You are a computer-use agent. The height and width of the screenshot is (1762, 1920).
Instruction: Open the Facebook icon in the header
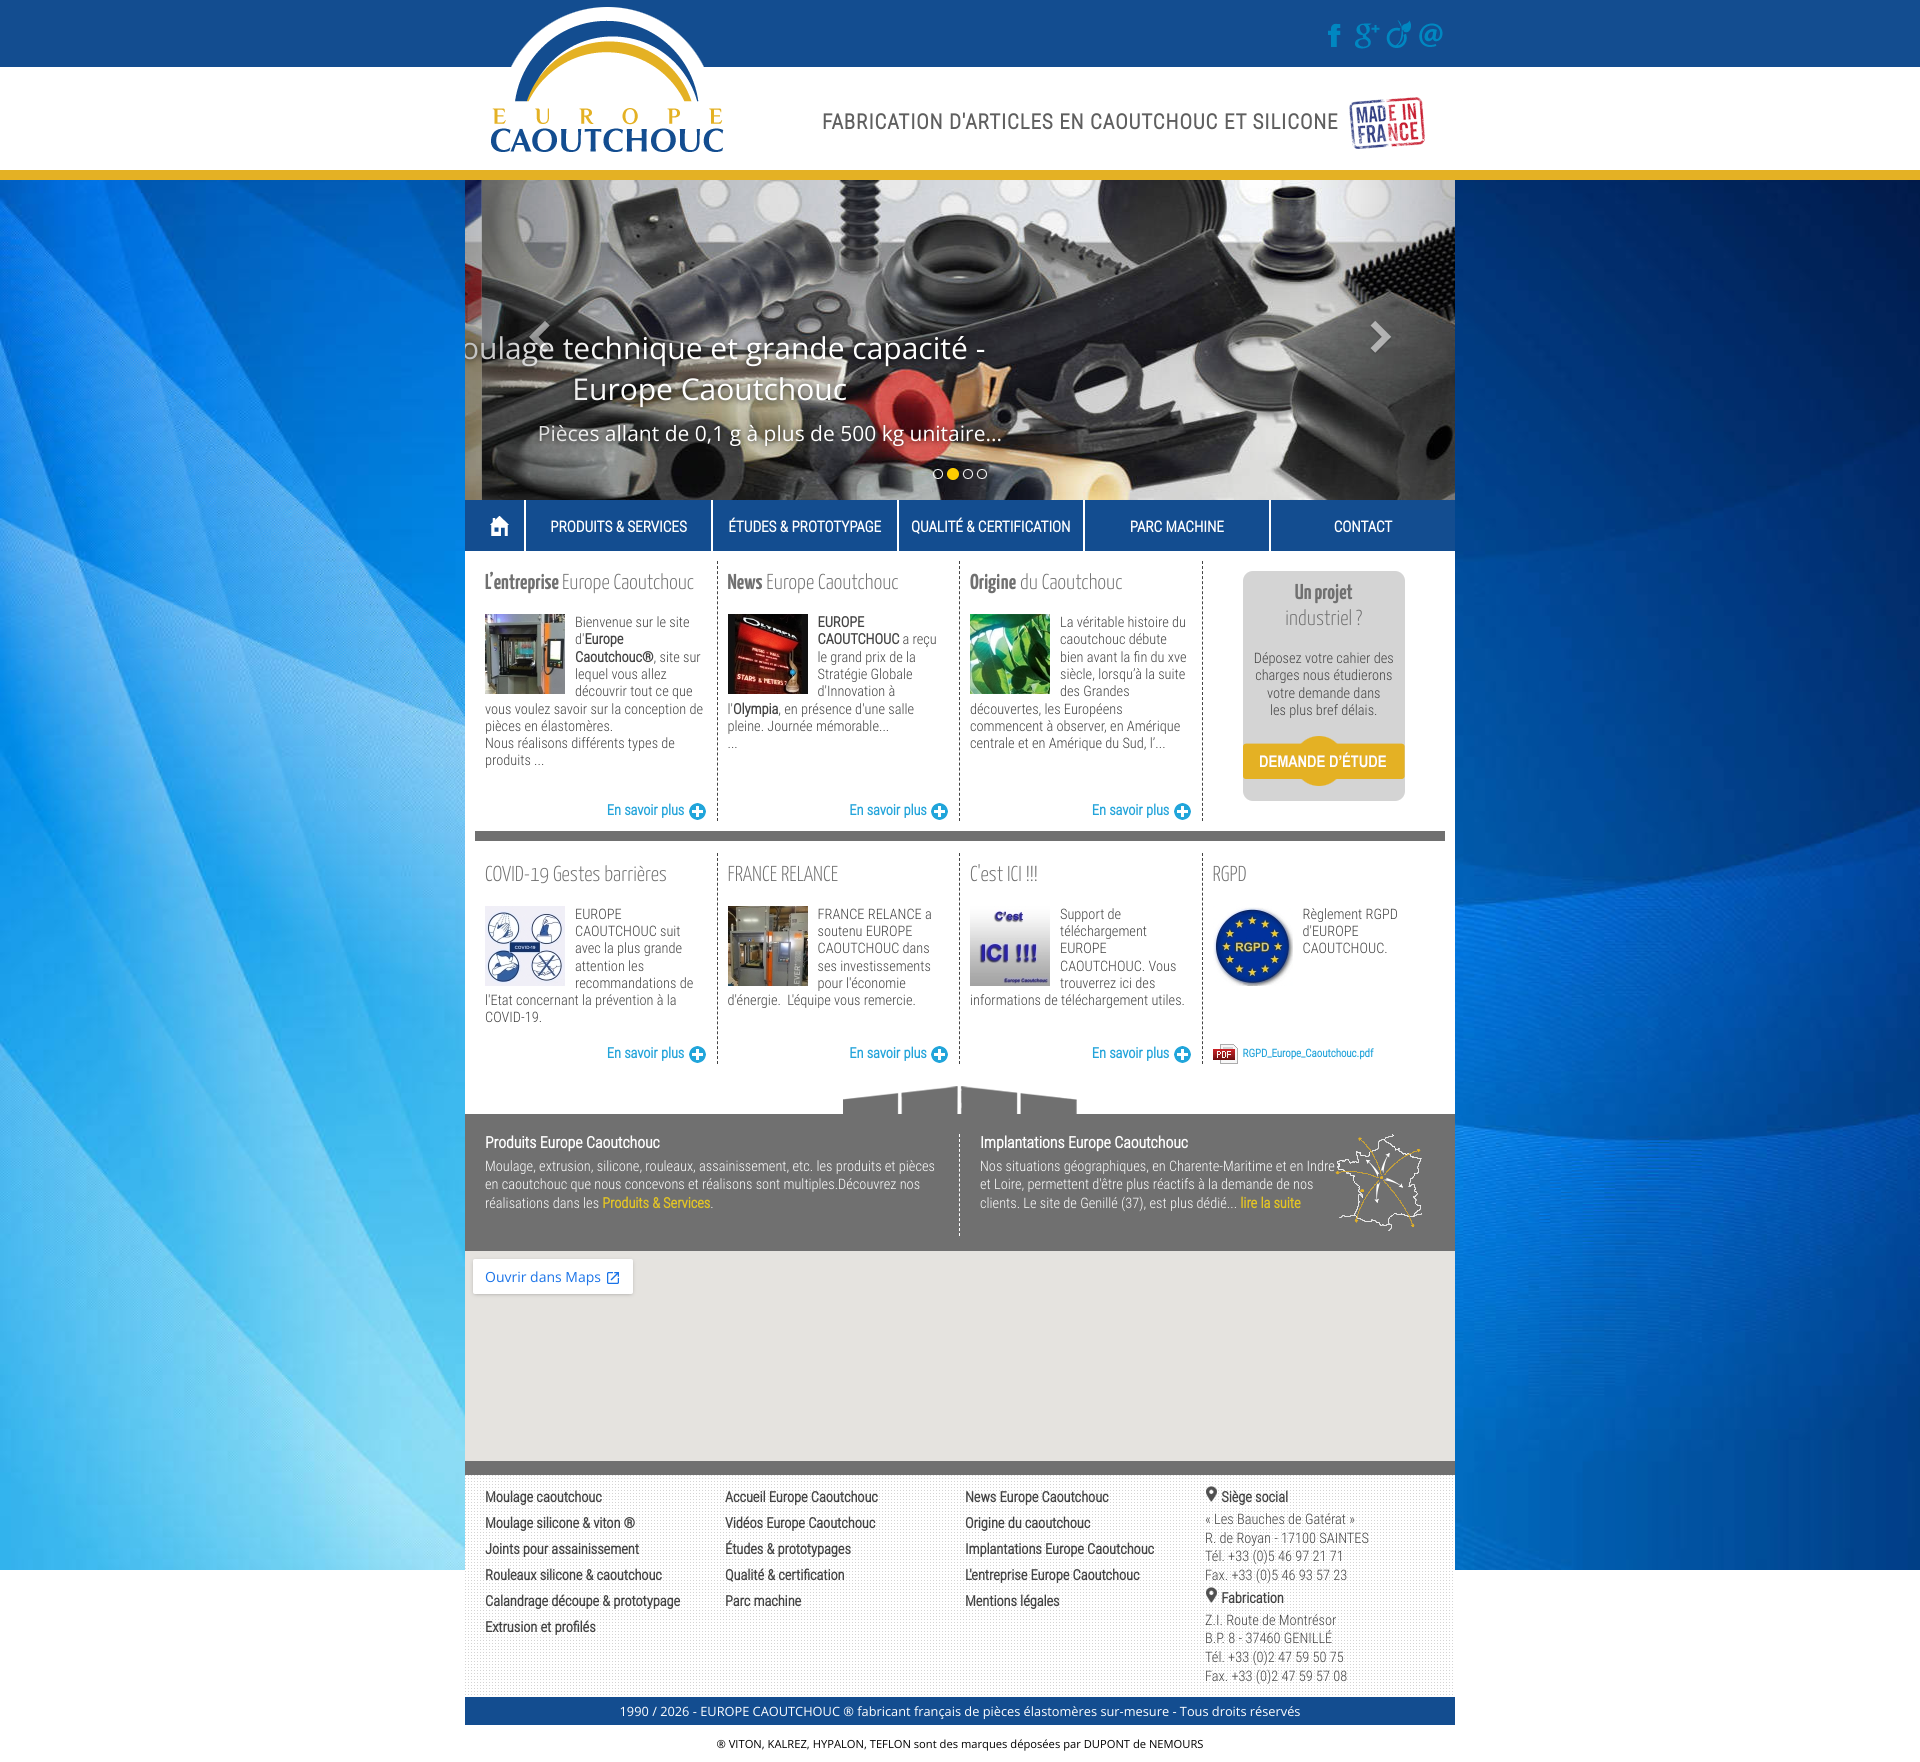coord(1334,36)
